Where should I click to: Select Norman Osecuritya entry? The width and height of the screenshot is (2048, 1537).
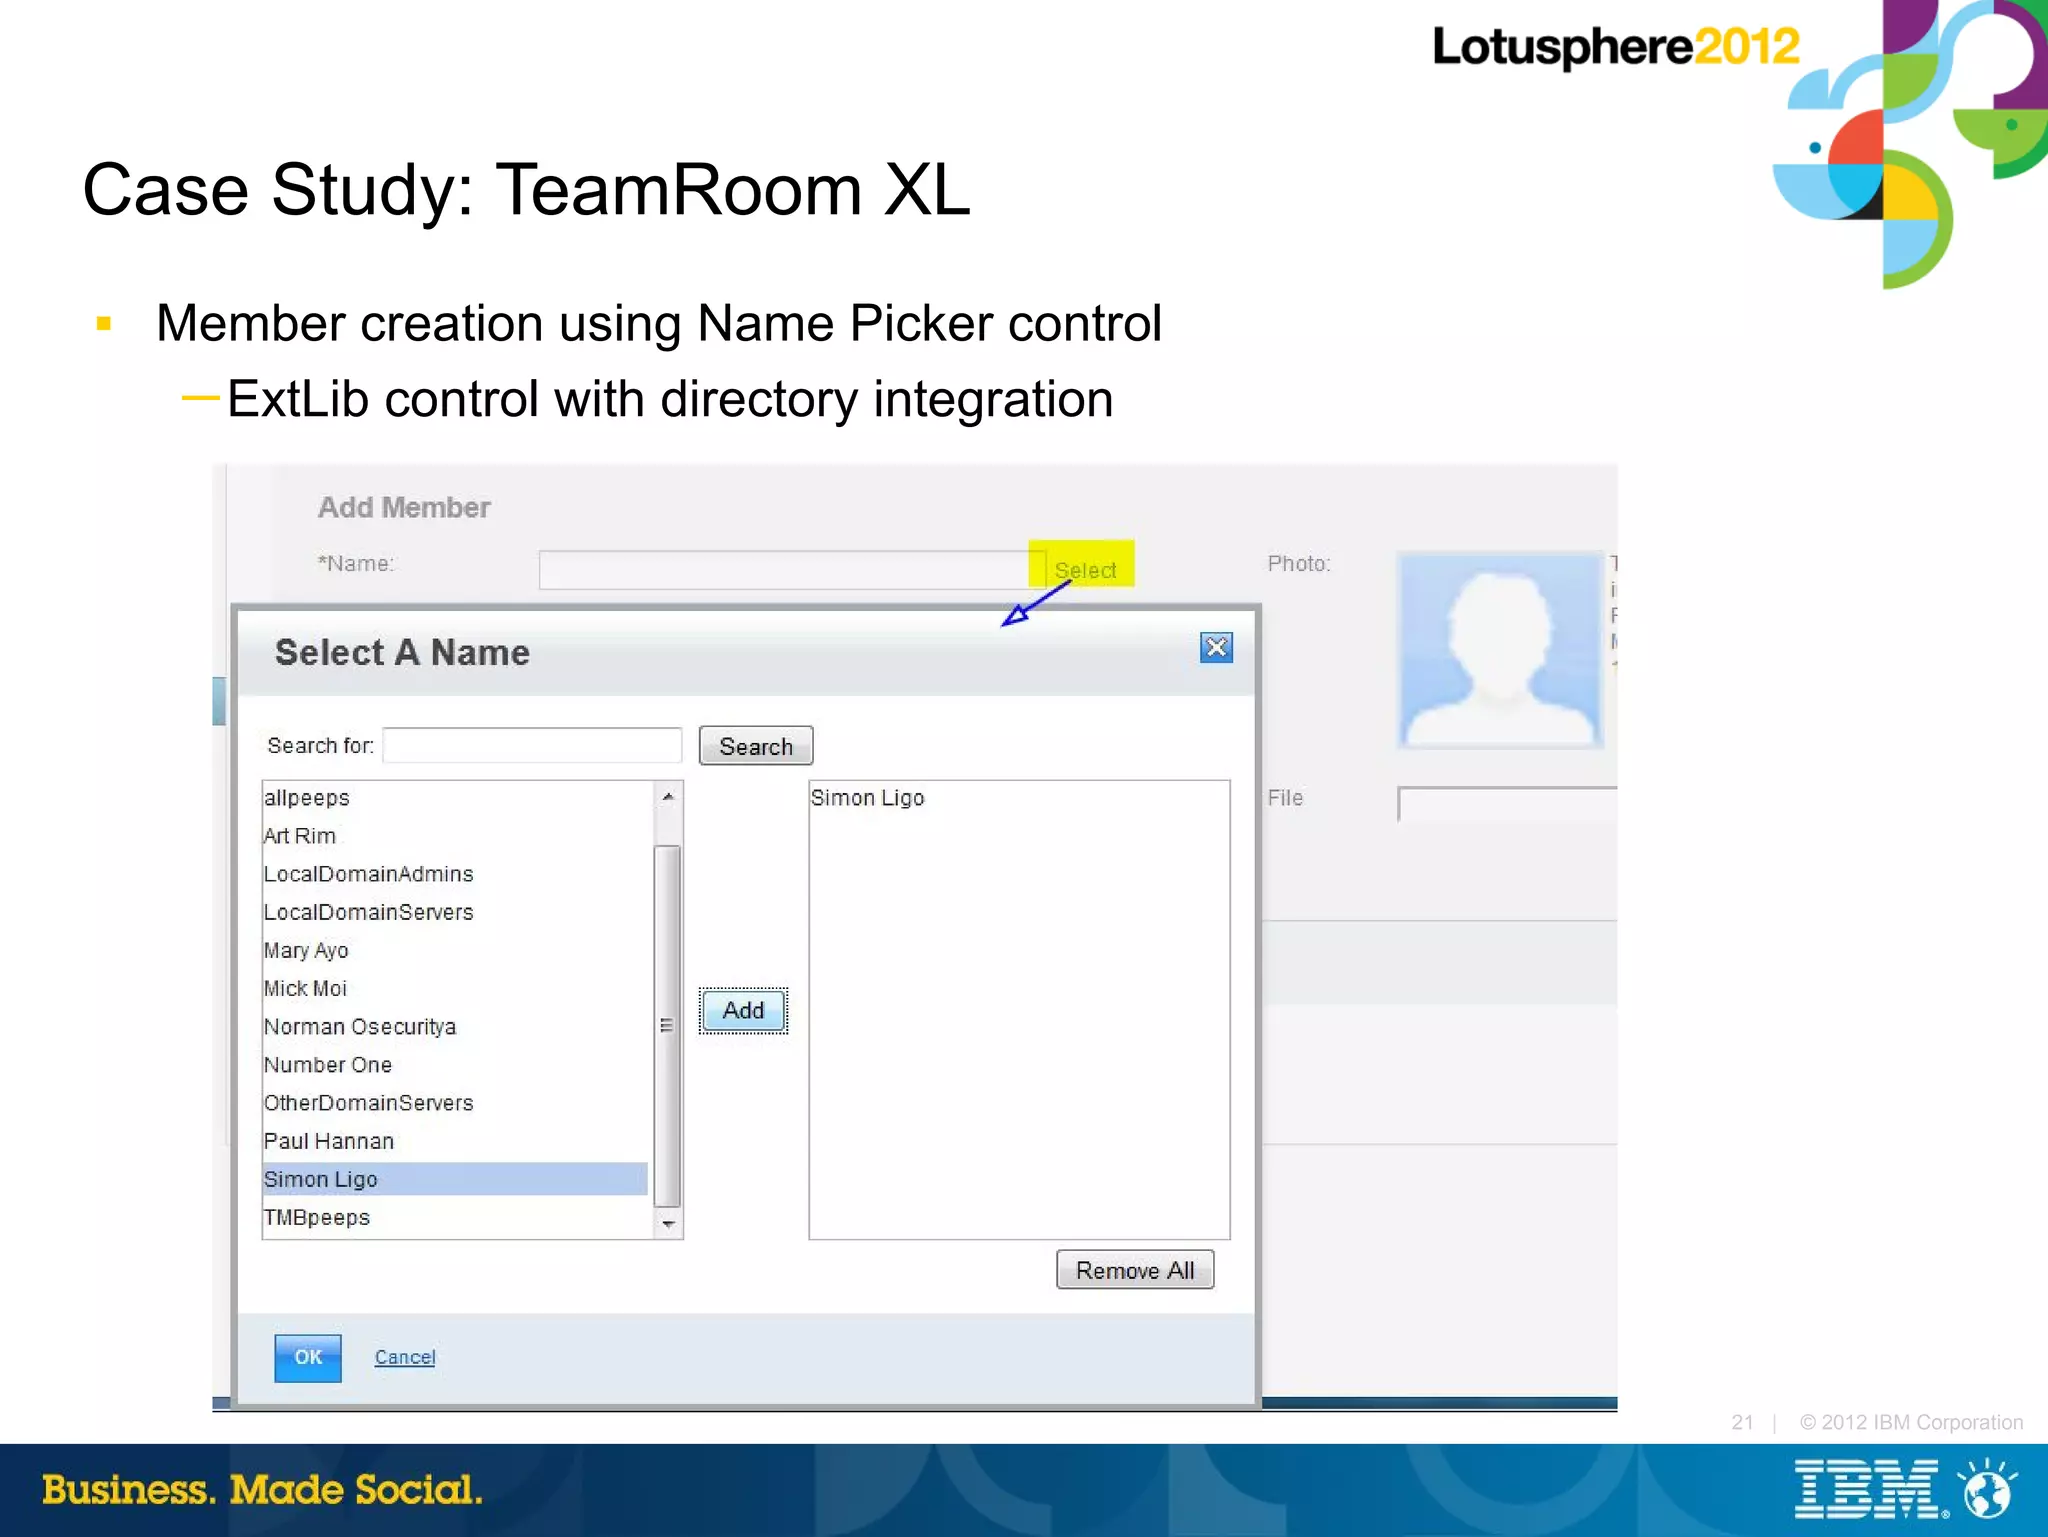coord(455,1027)
